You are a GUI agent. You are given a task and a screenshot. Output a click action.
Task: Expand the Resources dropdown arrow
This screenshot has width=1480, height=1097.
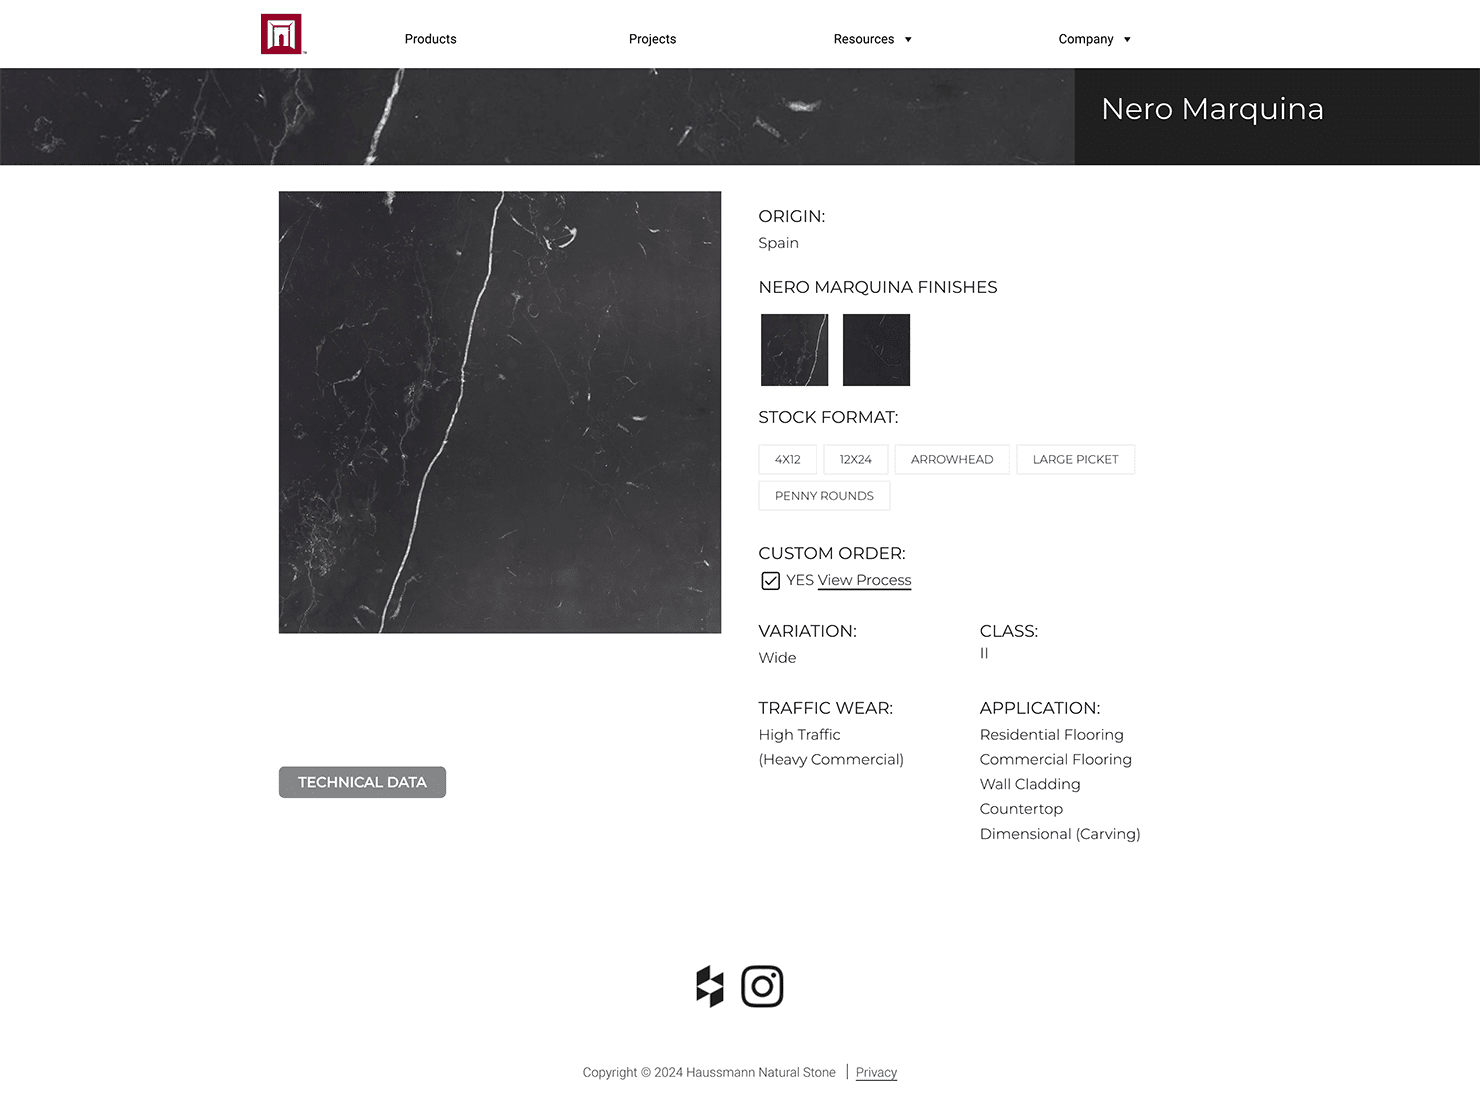coord(908,40)
